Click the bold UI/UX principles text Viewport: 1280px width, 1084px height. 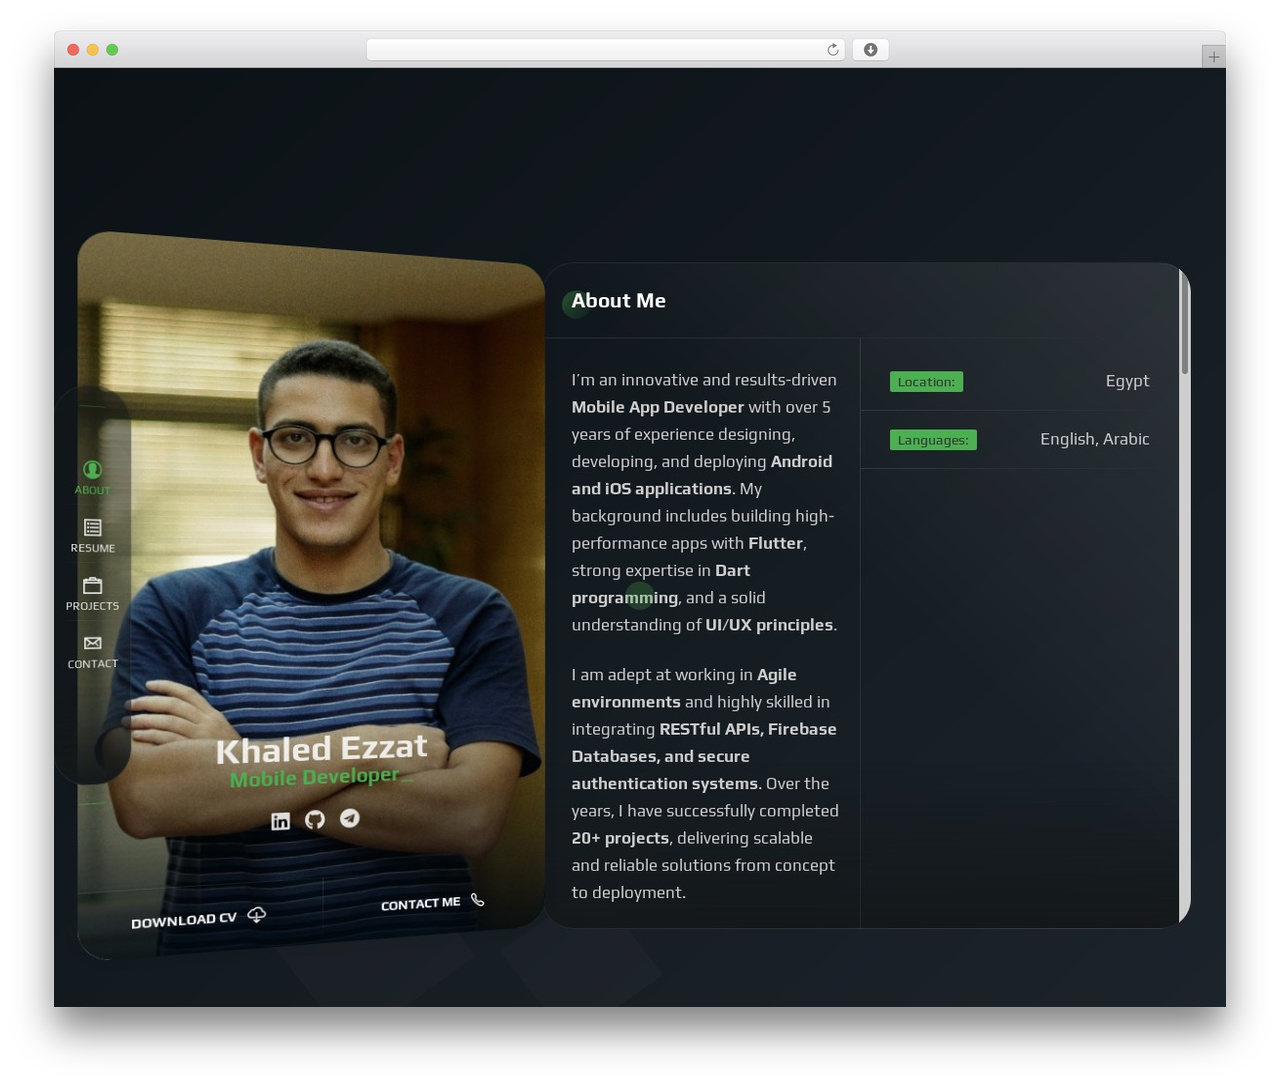769,625
